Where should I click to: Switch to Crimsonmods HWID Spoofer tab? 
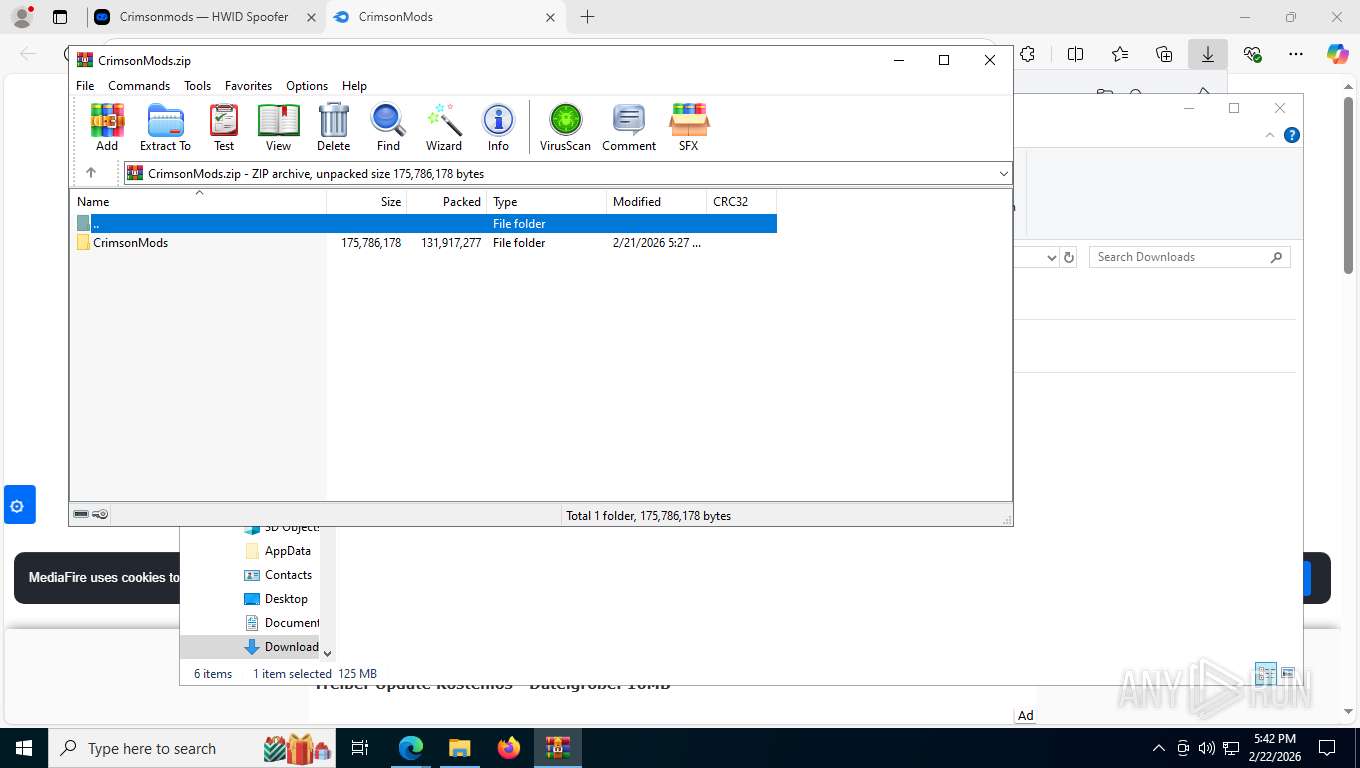click(204, 17)
